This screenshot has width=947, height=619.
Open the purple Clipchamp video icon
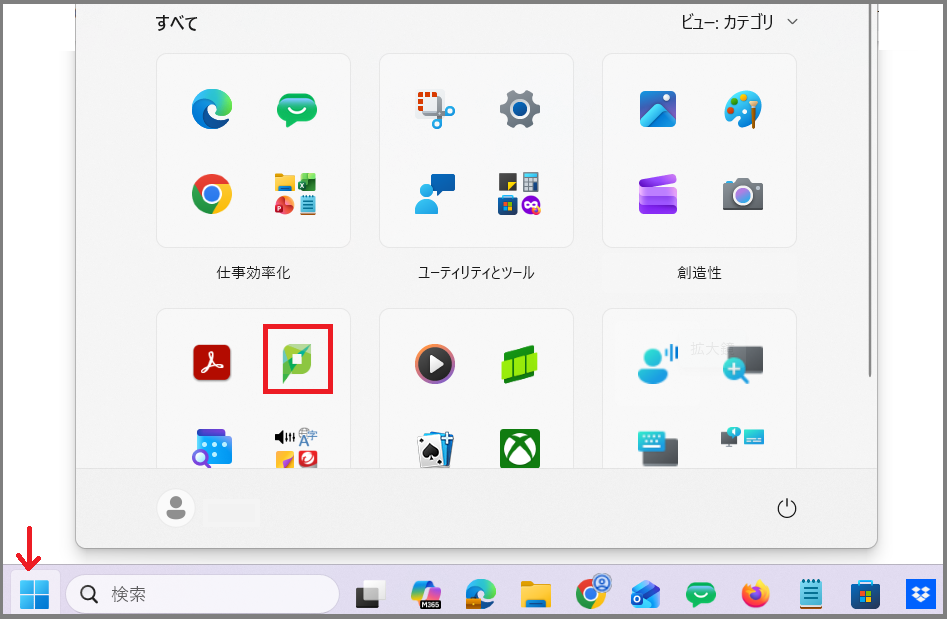click(658, 194)
